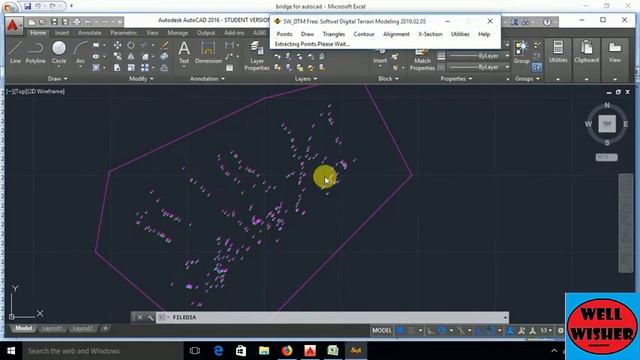The width and height of the screenshot is (640, 360).
Task: Click the AutoCAD application menu logo
Action: (13, 25)
